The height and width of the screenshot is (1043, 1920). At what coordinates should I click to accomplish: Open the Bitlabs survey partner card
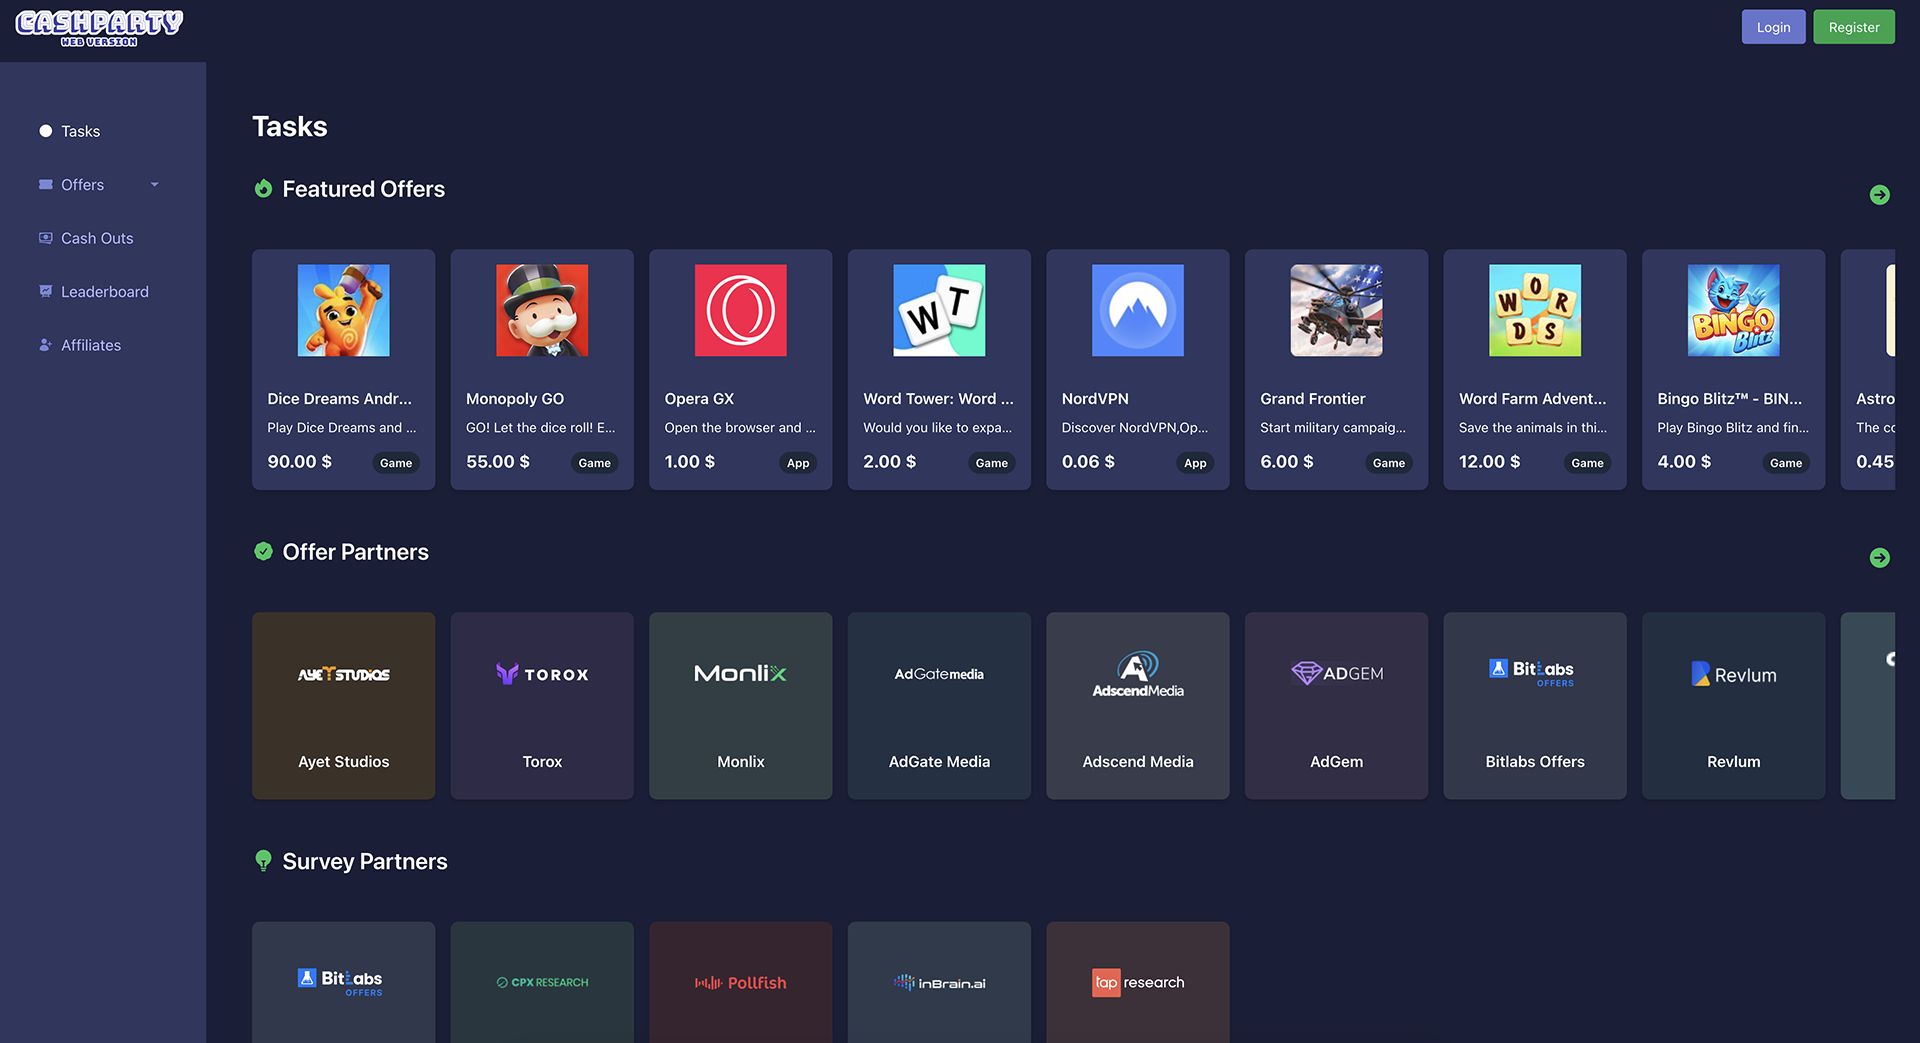coord(343,982)
